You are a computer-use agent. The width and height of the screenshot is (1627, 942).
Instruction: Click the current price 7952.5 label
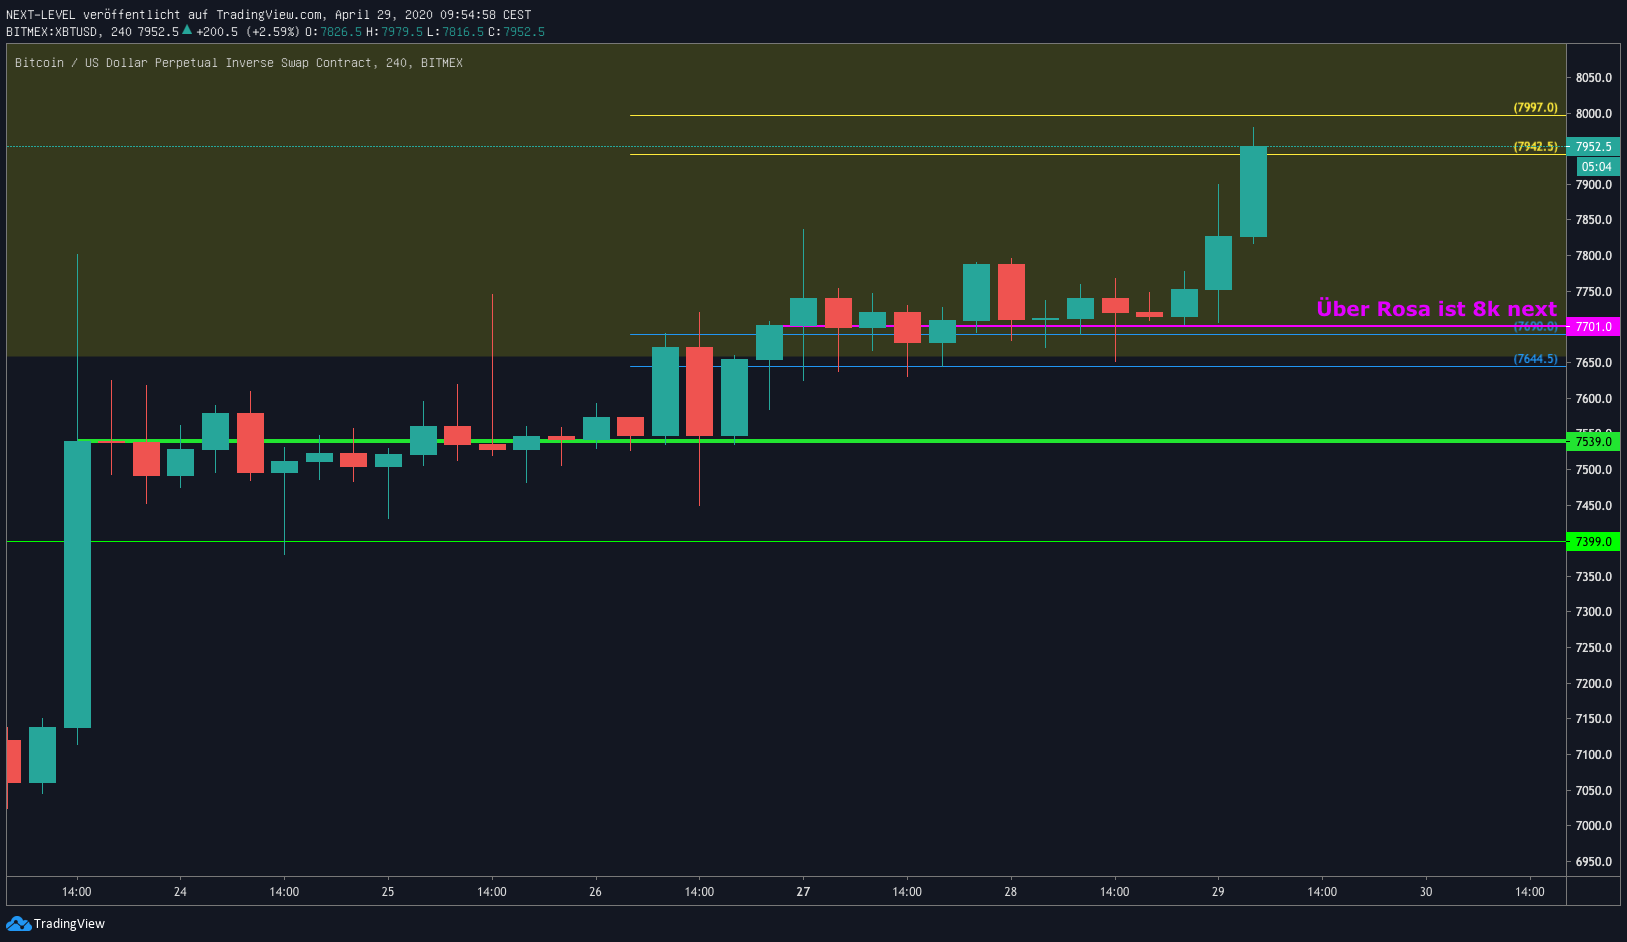1593,146
